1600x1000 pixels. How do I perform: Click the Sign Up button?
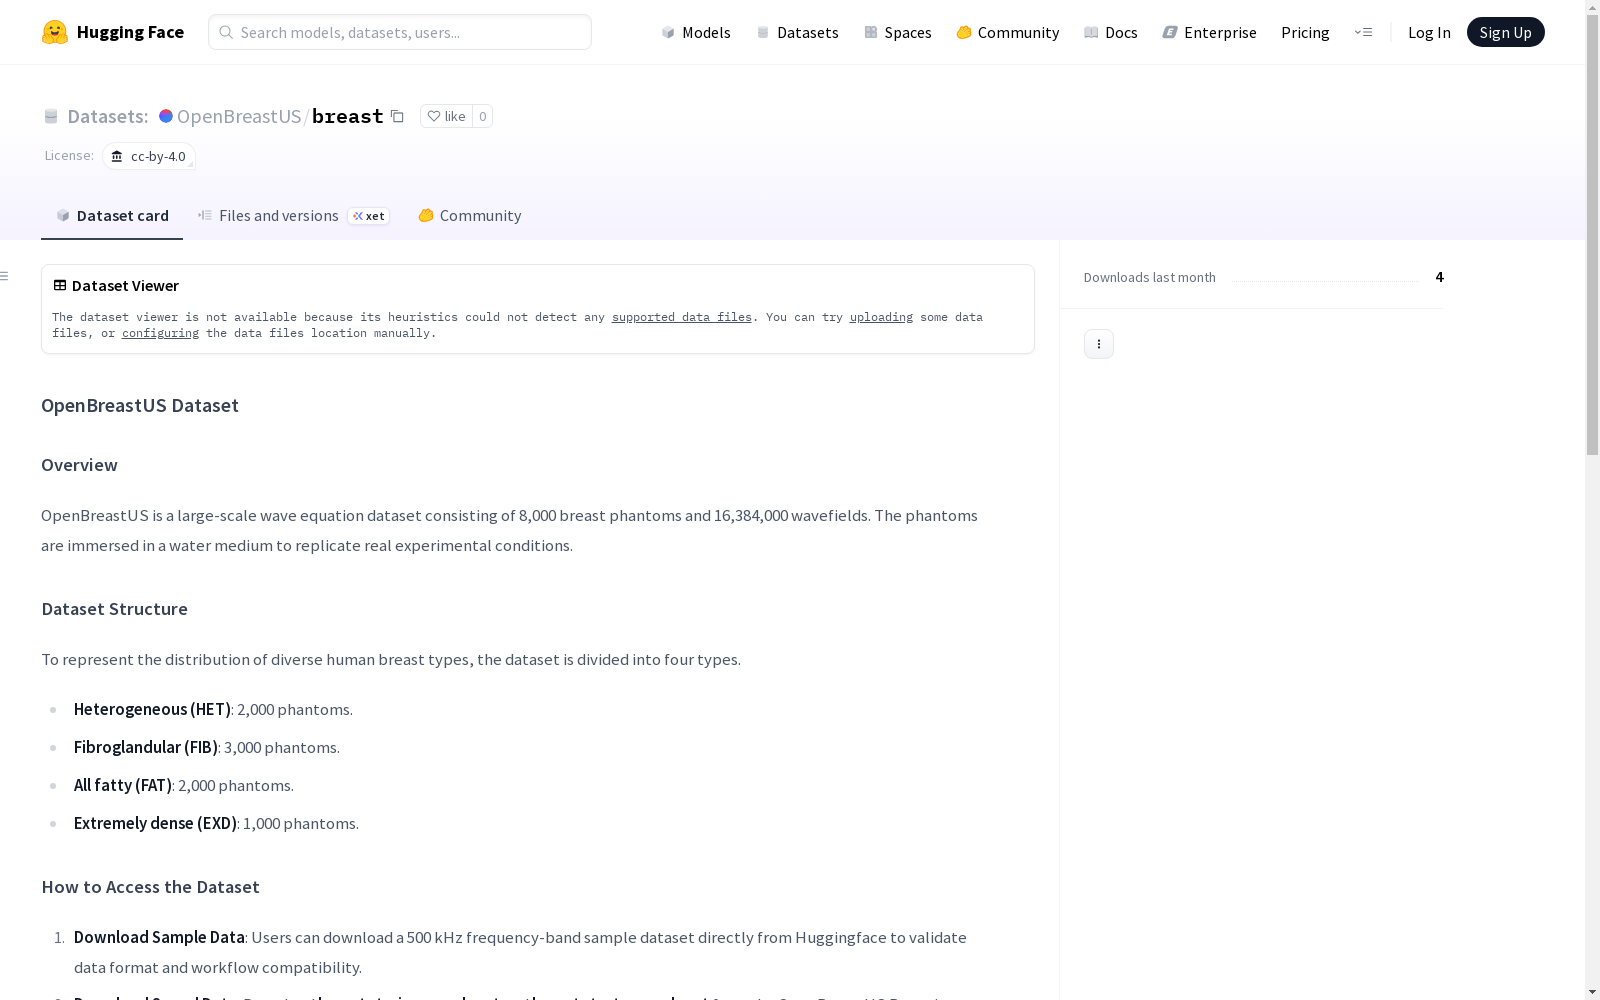click(1505, 32)
